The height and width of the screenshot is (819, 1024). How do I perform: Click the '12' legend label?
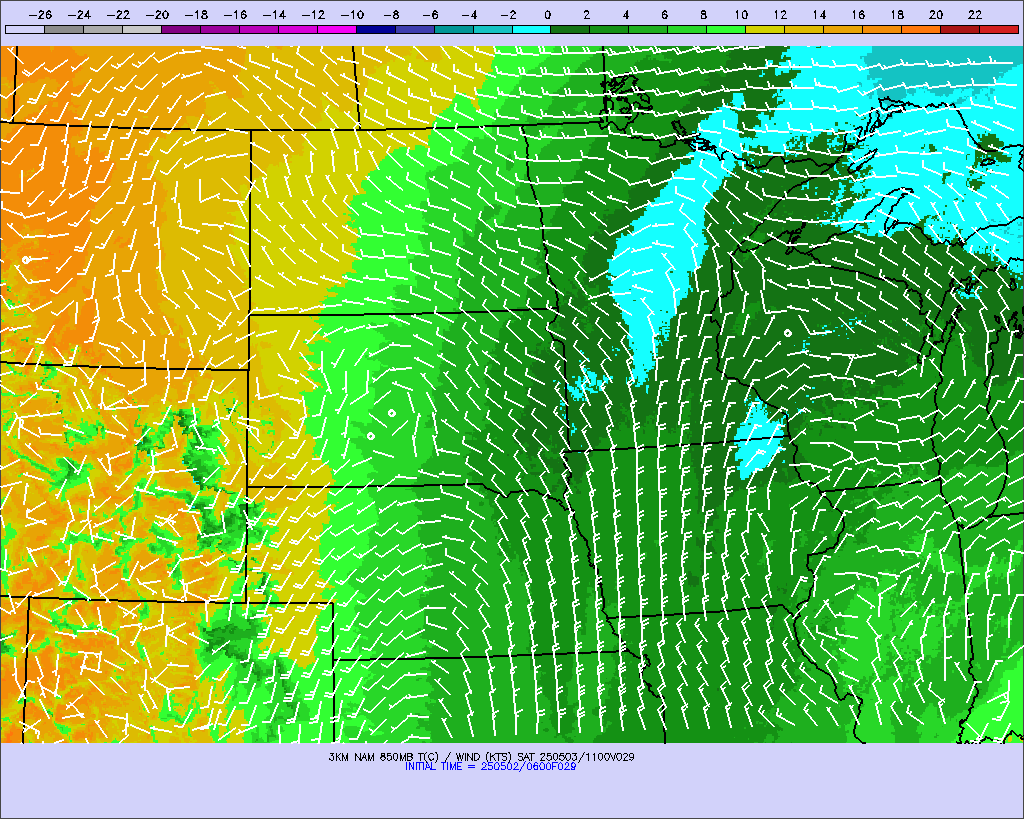pos(780,15)
